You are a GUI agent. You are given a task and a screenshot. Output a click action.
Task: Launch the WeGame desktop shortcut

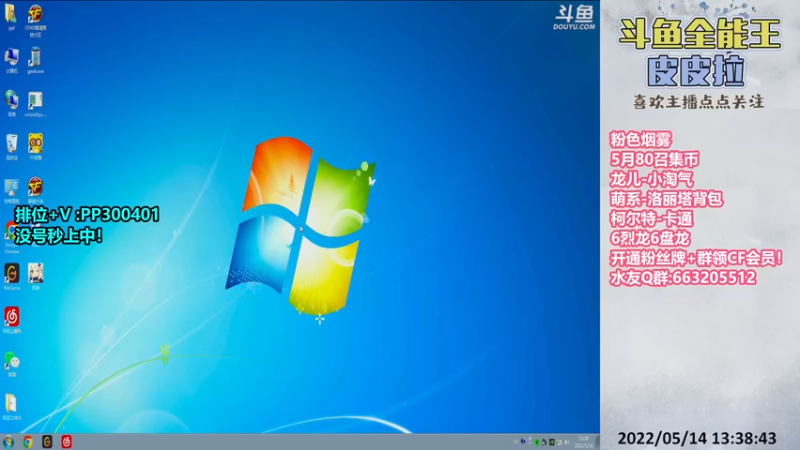[11, 277]
